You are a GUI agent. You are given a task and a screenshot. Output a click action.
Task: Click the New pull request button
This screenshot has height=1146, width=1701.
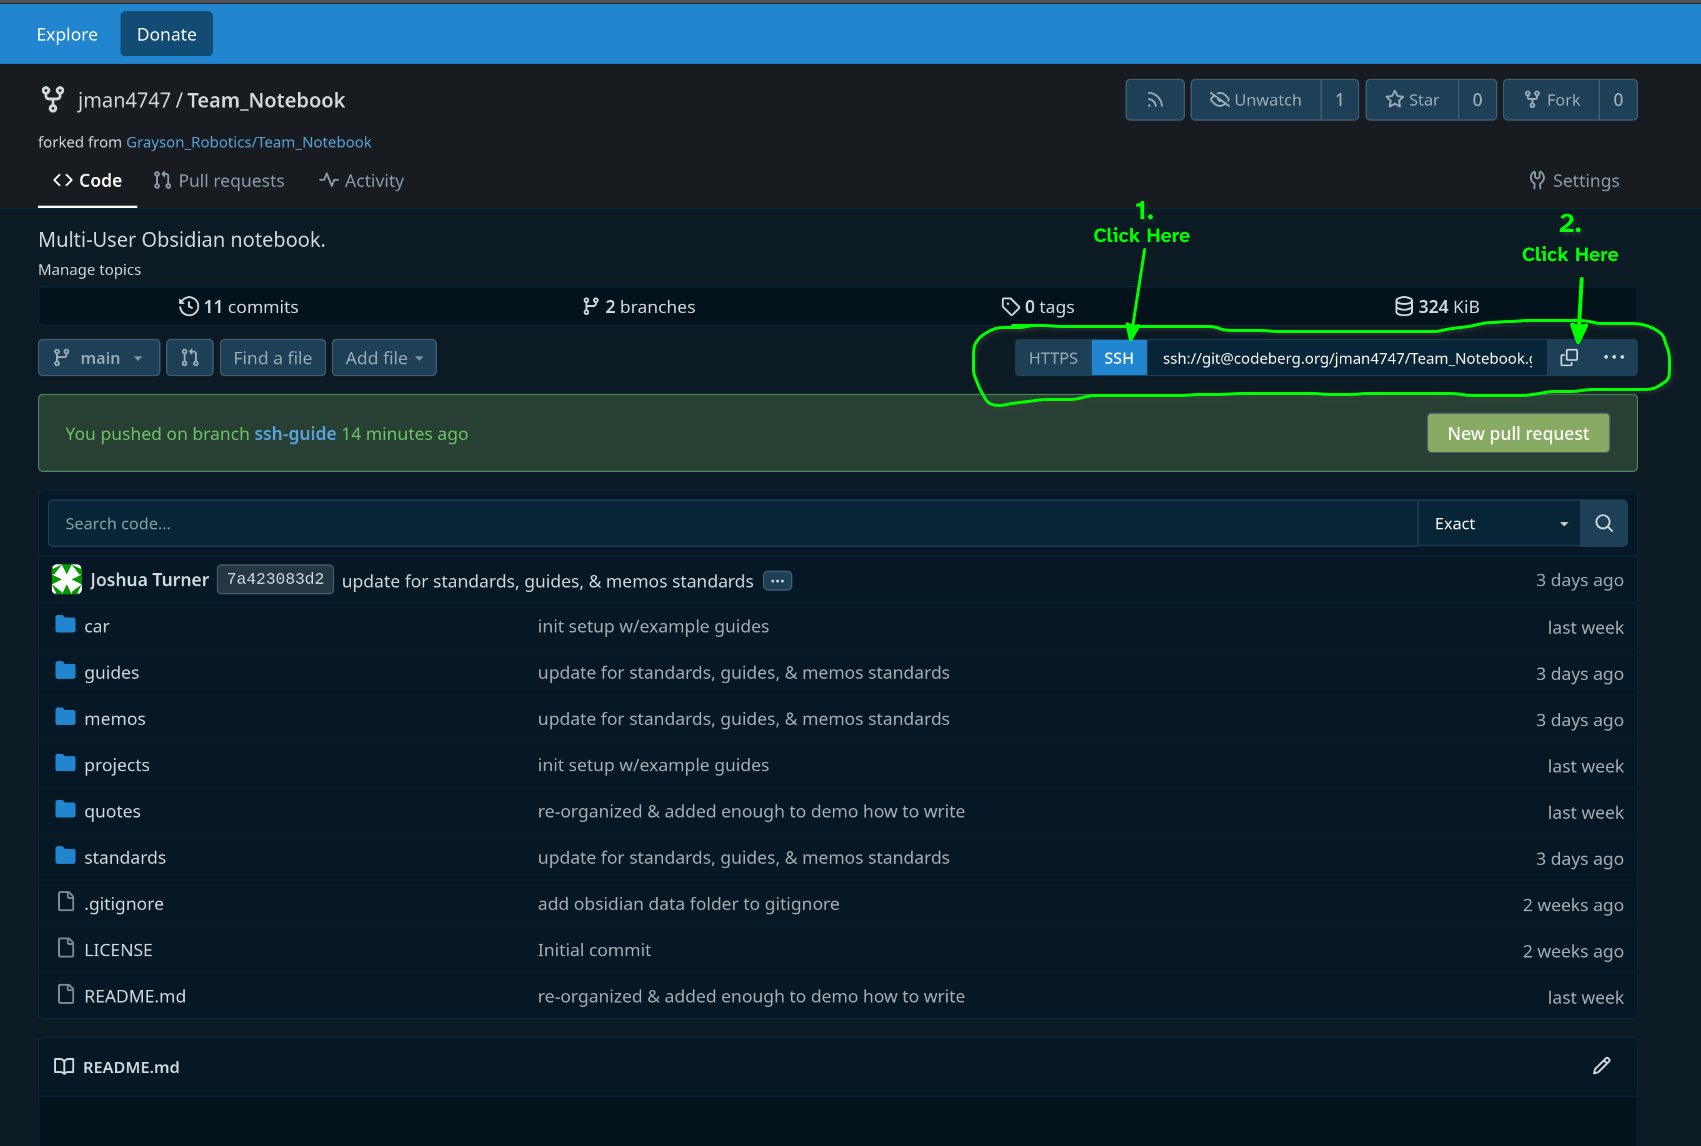click(1518, 433)
